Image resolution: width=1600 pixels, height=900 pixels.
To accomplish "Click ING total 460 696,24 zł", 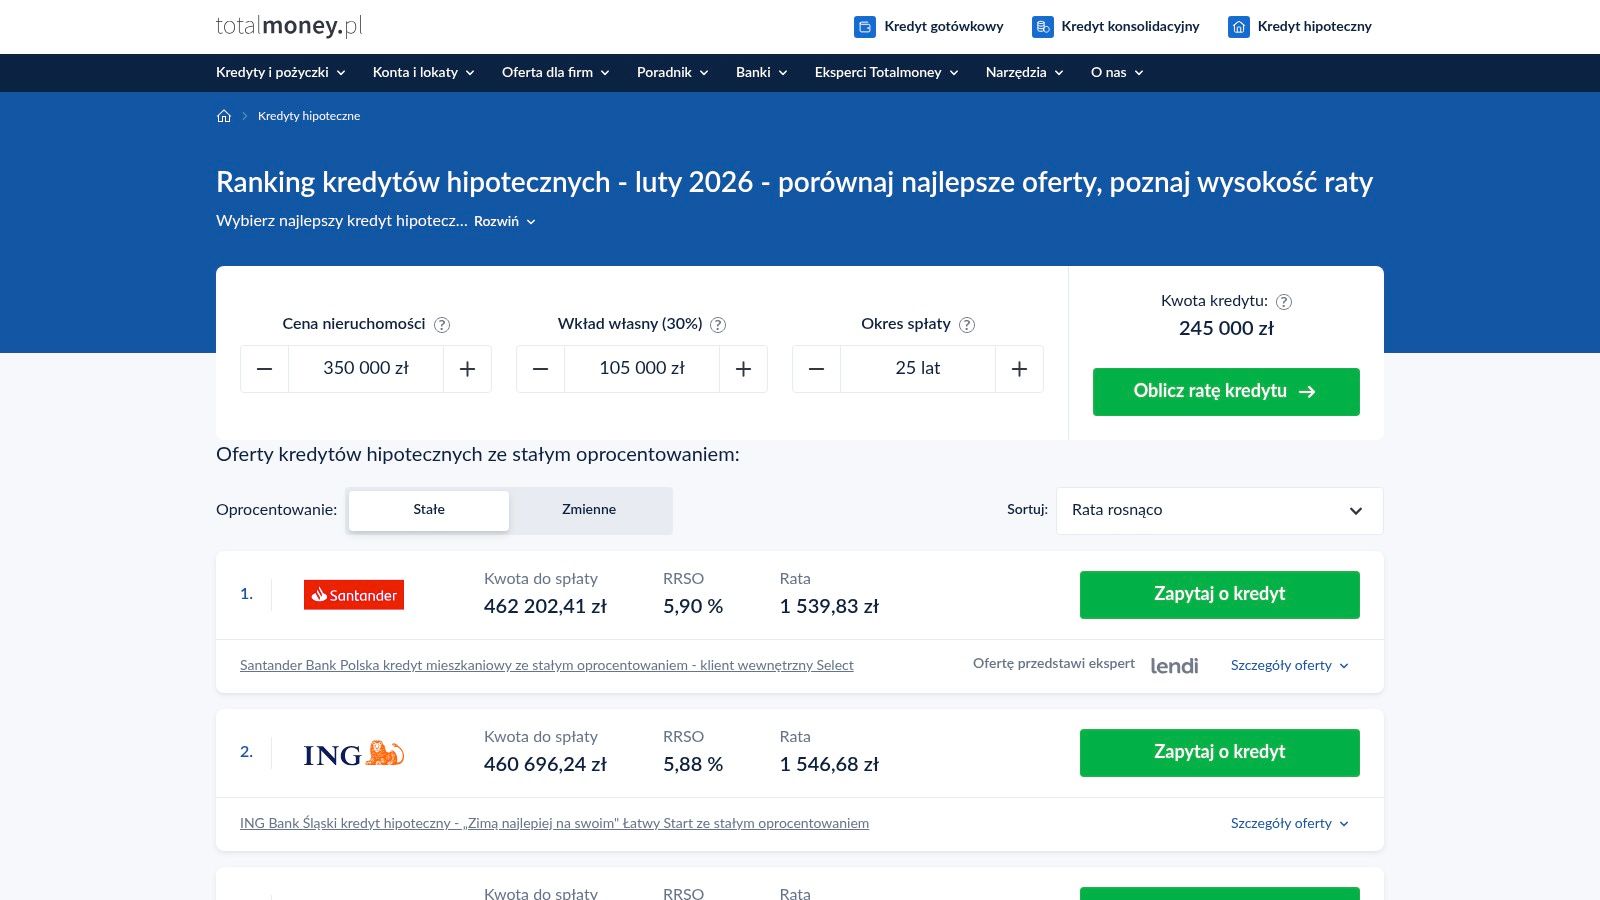I will (545, 765).
